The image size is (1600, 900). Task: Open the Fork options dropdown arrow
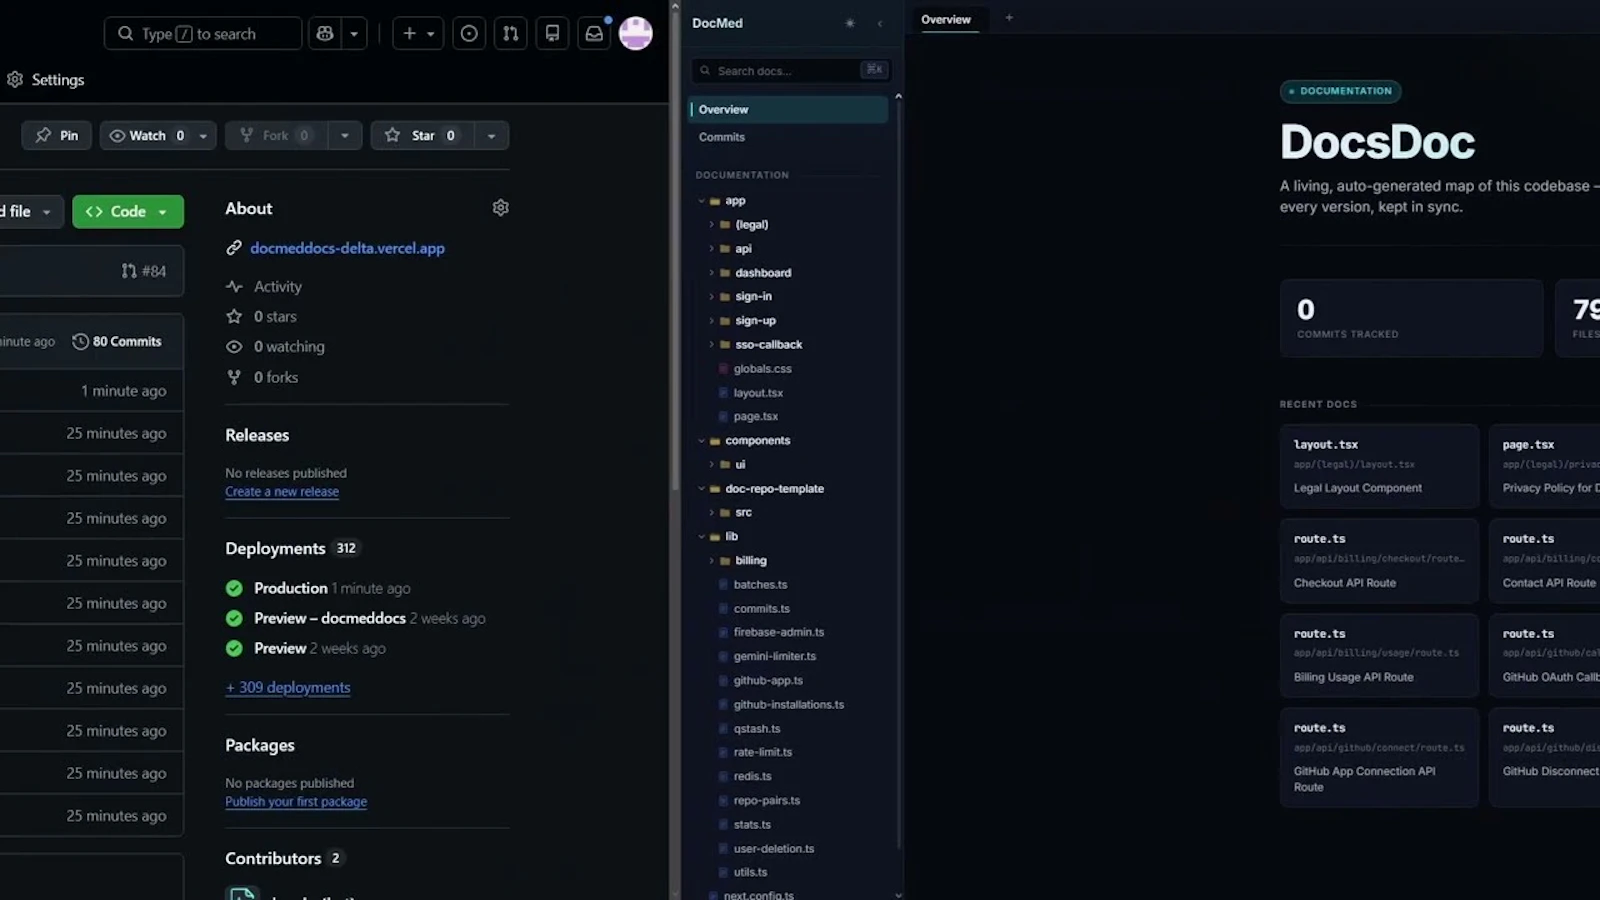click(x=345, y=136)
